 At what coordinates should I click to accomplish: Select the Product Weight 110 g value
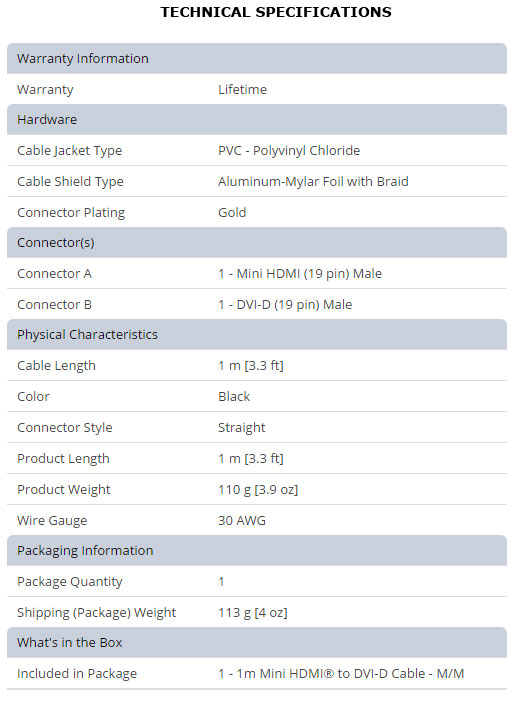pyautogui.click(x=258, y=489)
